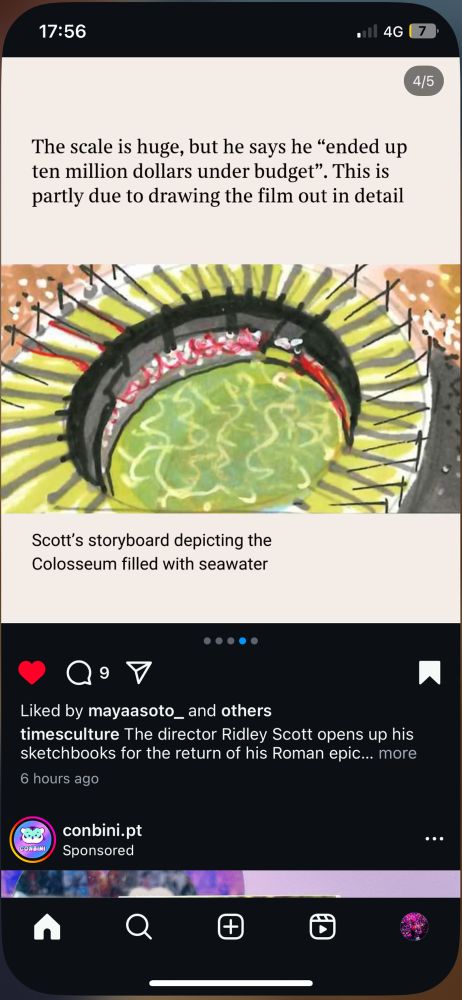Toggle the saved bookmark icon
Viewport: 462px width, 1000px height.
pyautogui.click(x=429, y=672)
